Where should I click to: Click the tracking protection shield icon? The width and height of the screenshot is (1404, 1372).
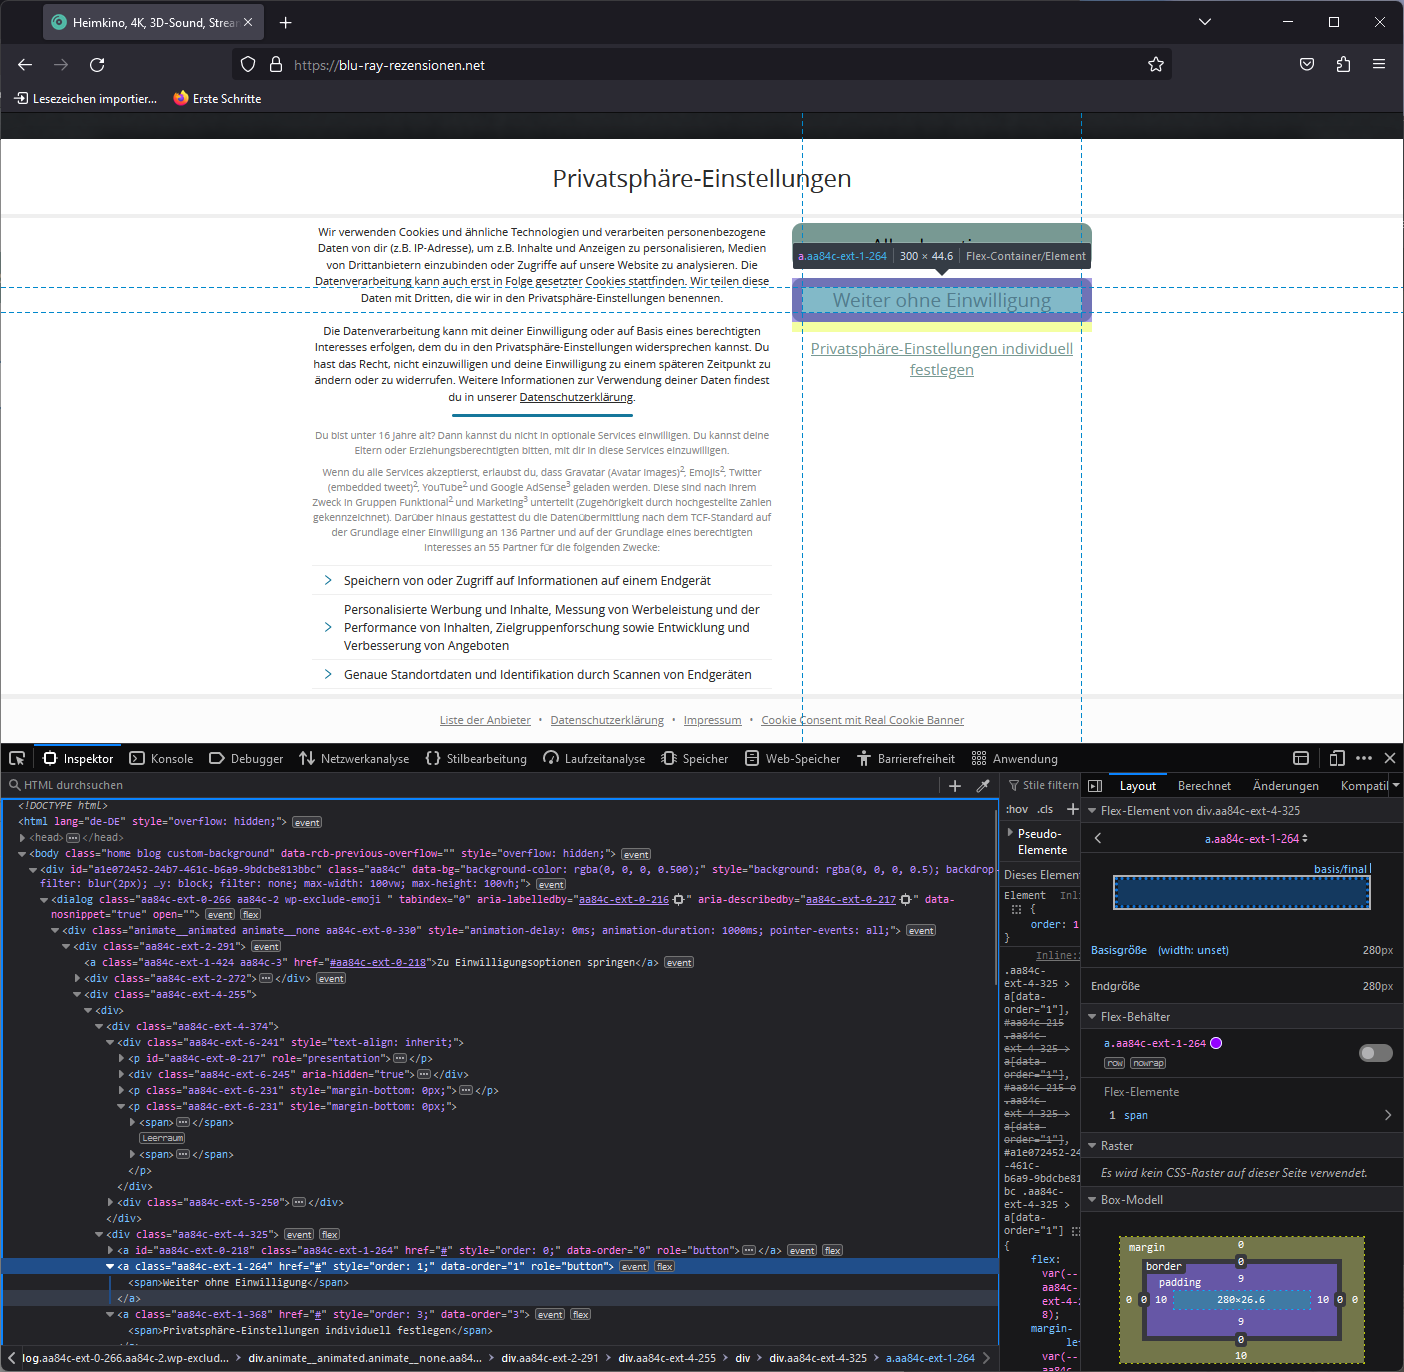tap(247, 64)
